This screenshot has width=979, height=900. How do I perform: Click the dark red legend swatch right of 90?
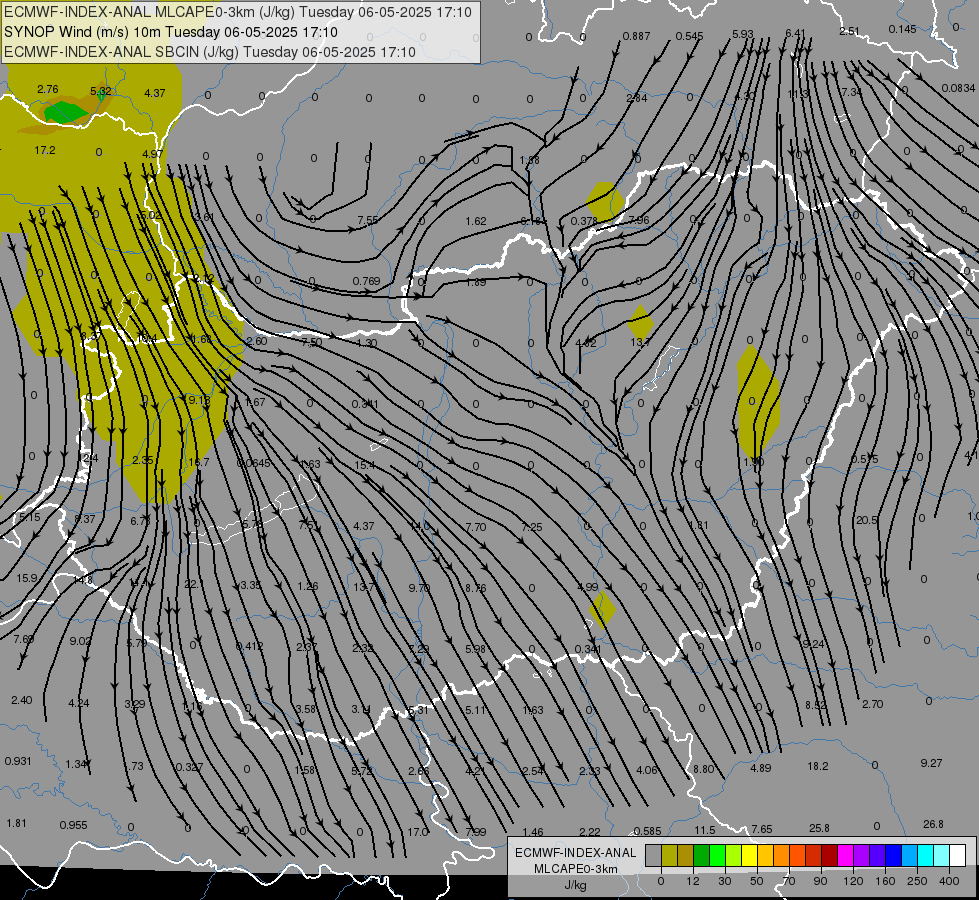click(x=829, y=856)
